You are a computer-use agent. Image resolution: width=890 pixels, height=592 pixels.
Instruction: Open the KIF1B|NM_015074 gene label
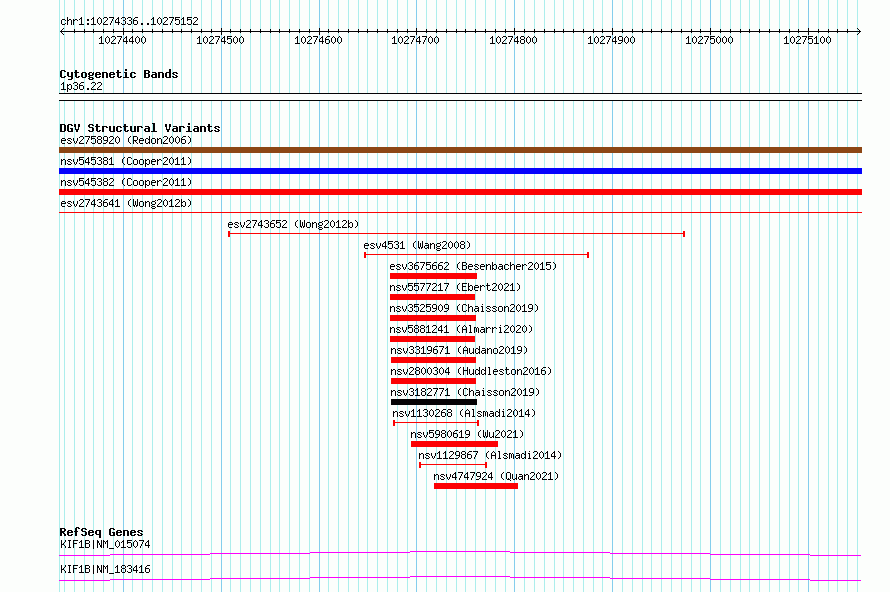point(105,544)
